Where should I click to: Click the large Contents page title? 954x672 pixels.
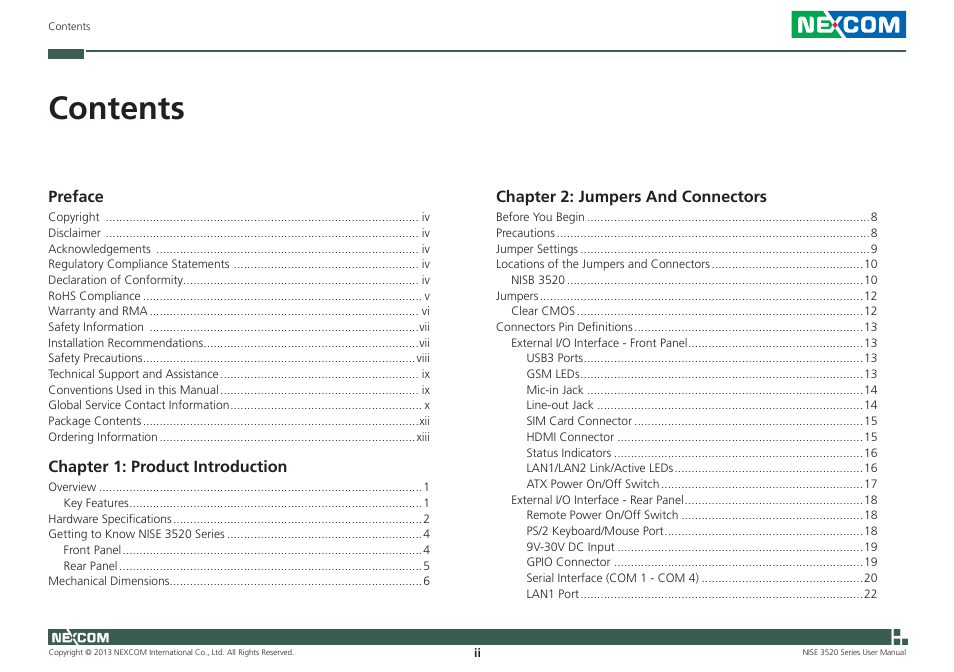coord(116,108)
